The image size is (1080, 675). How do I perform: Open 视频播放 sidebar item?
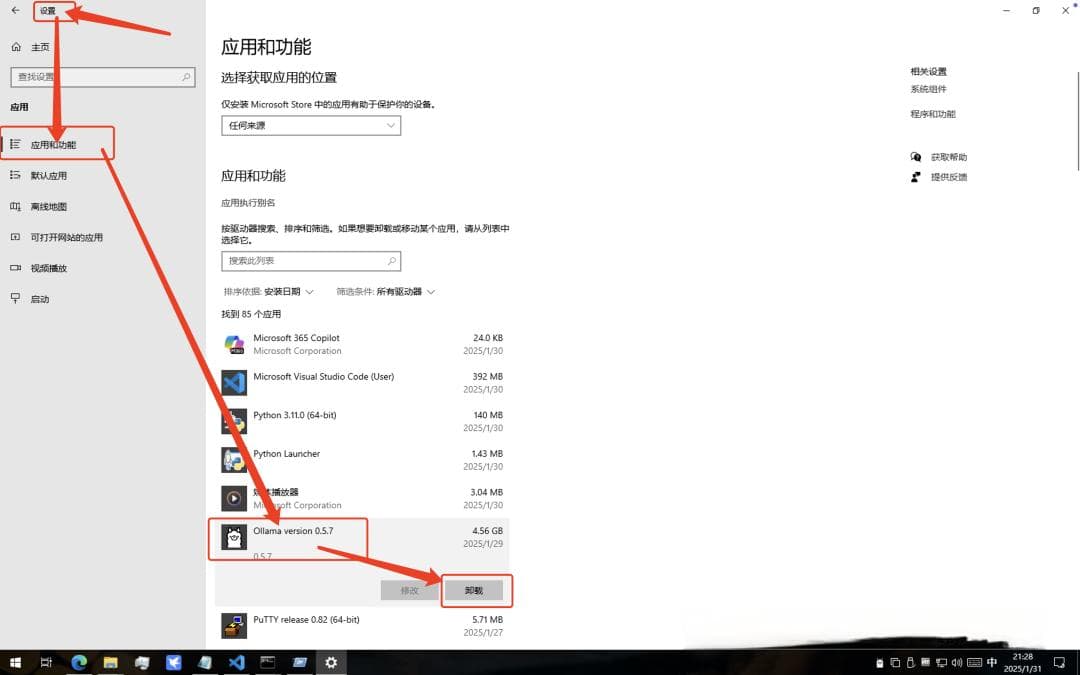click(x=48, y=269)
